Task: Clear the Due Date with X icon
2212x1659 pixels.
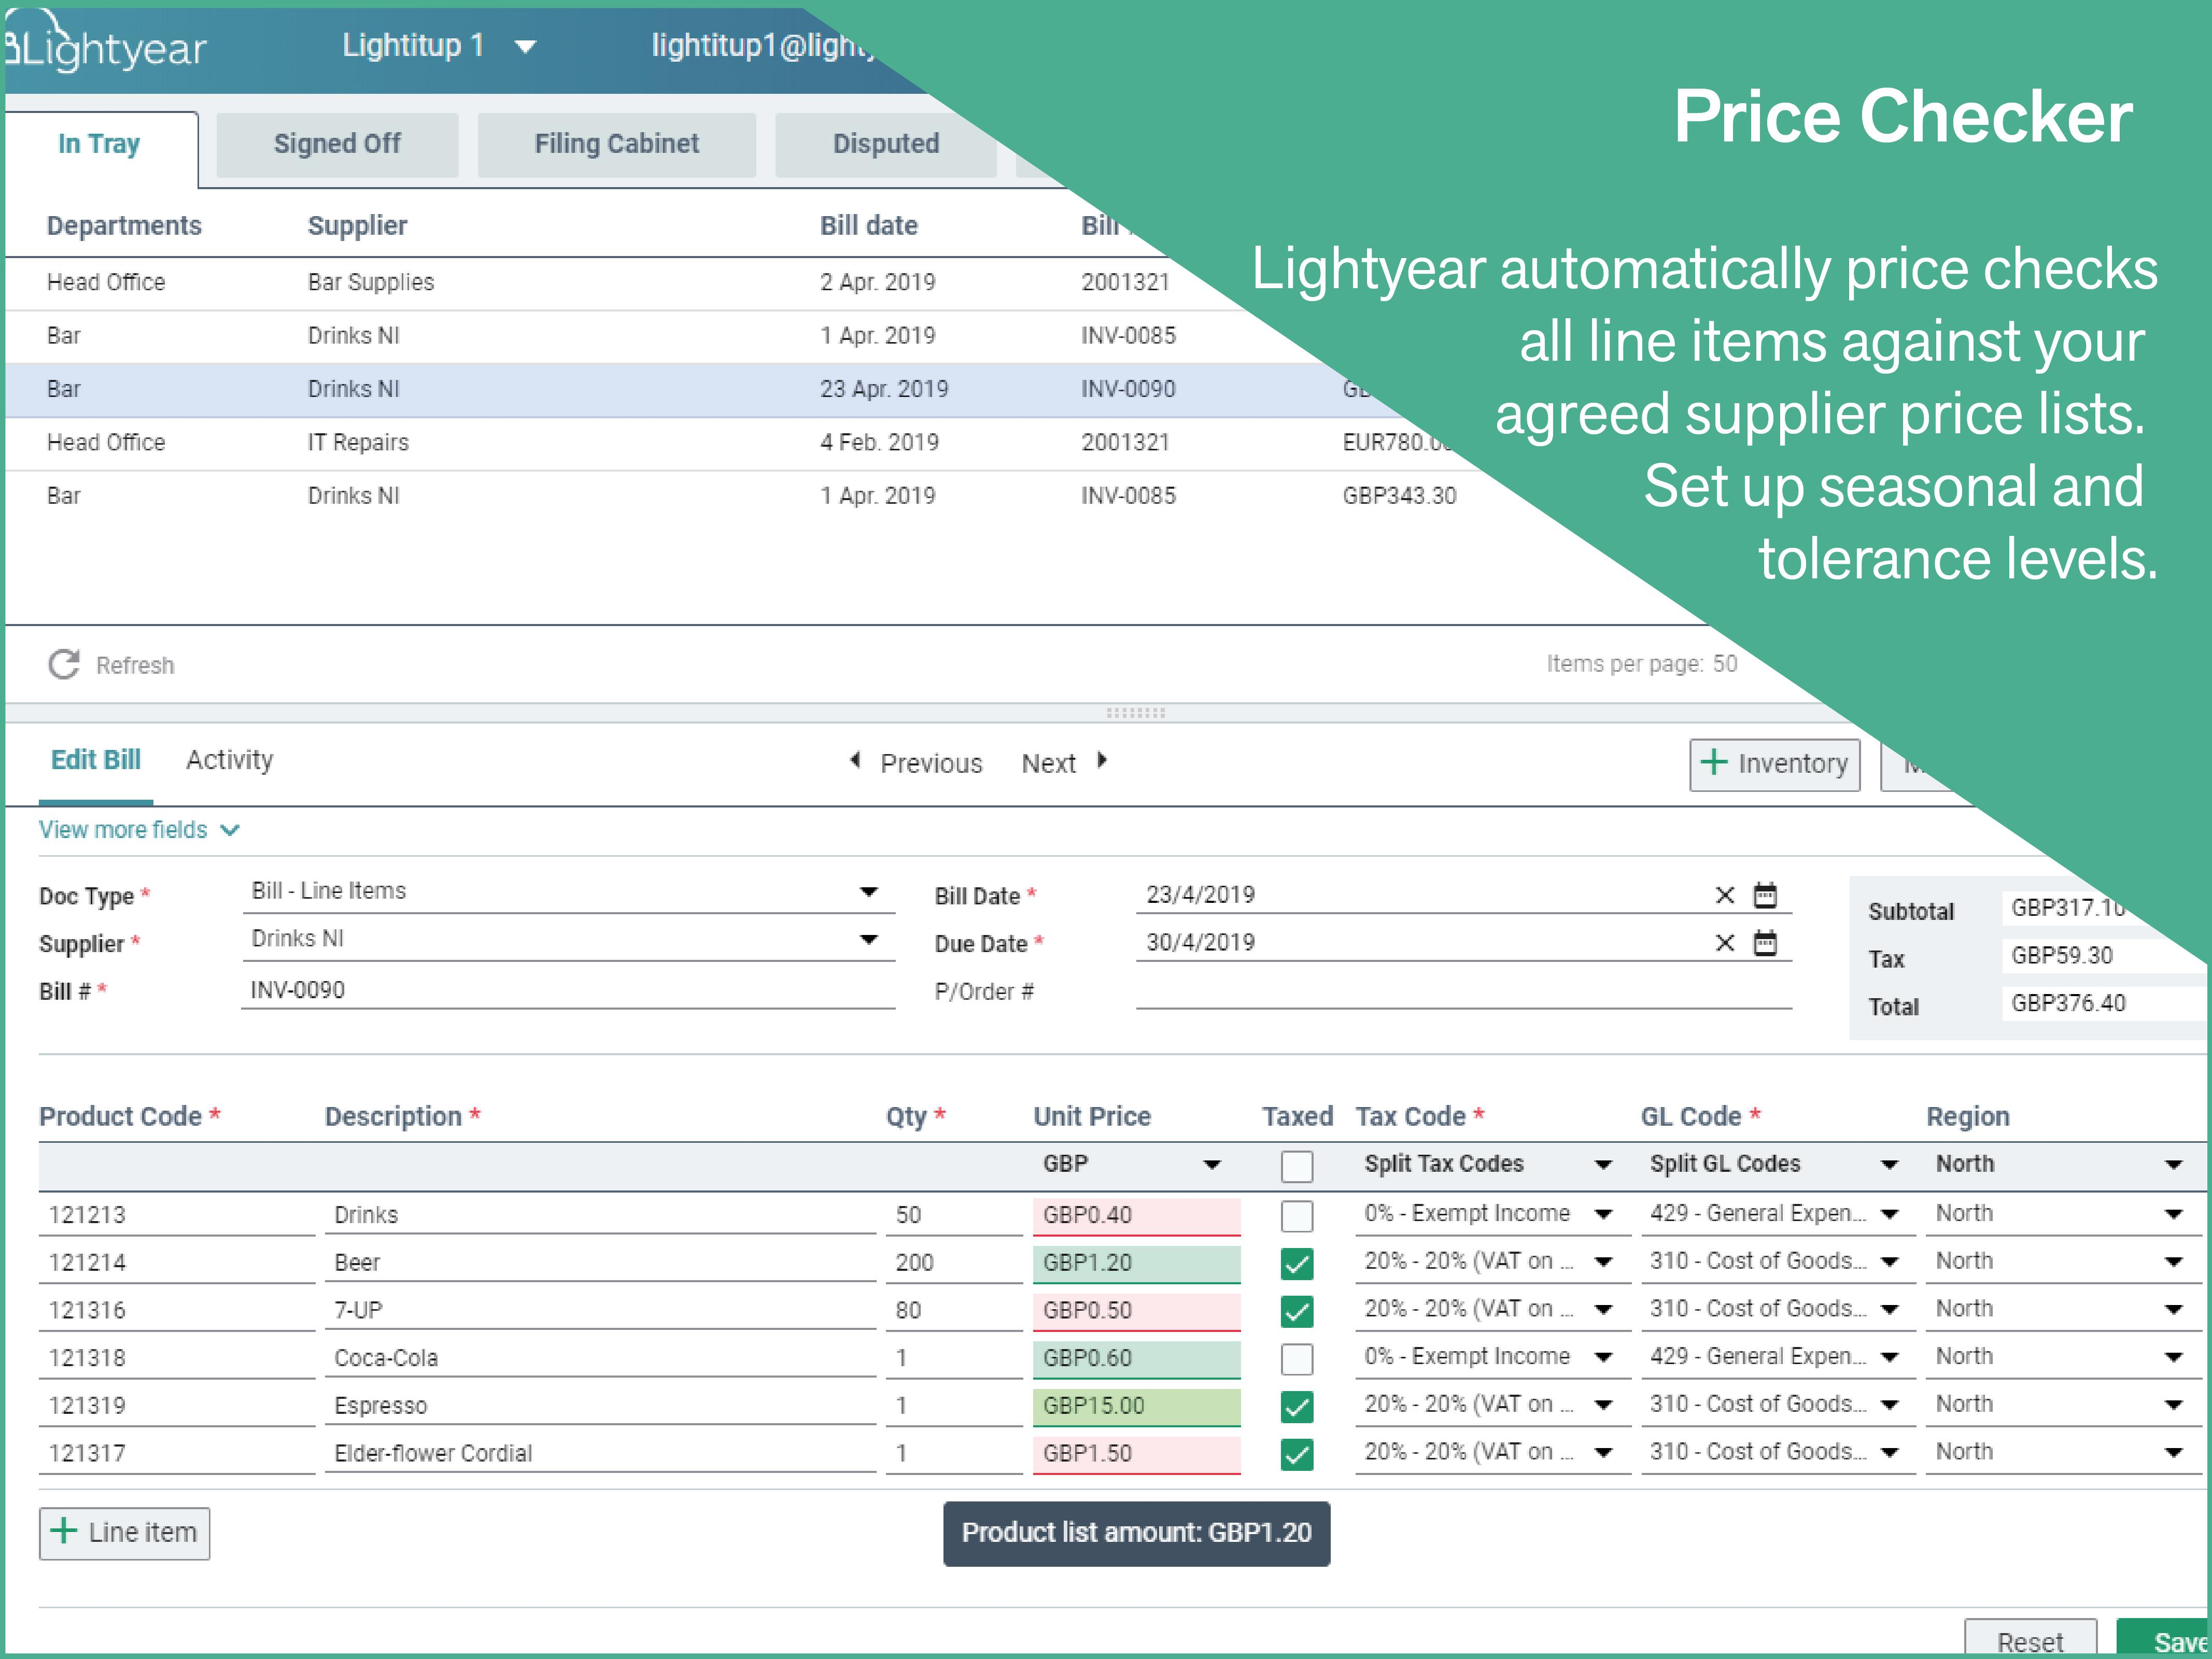Action: tap(1724, 943)
